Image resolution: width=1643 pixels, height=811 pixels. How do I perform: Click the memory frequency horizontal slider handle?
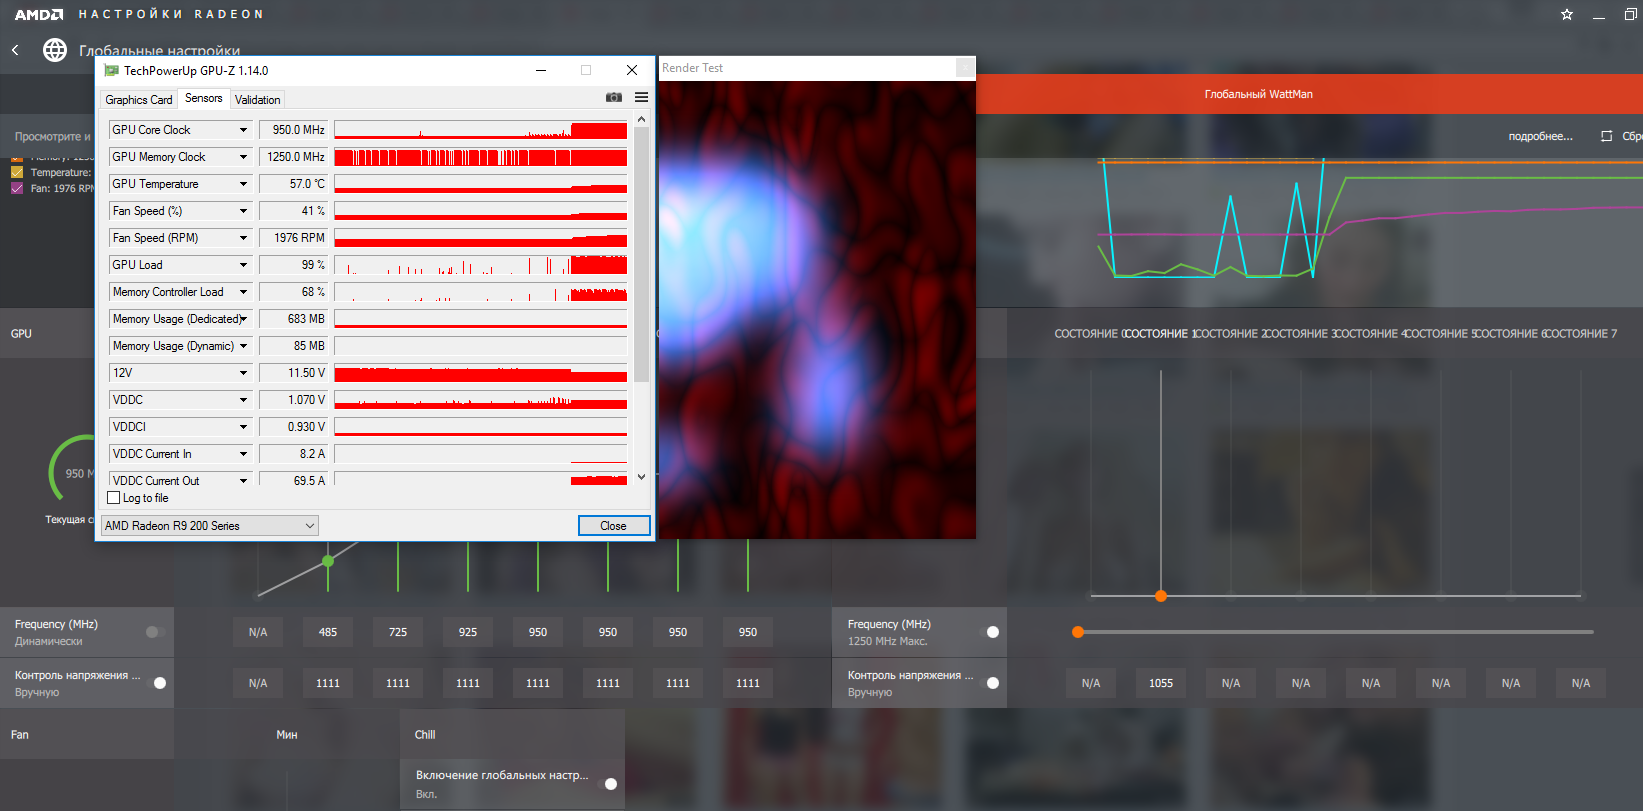point(1078,632)
